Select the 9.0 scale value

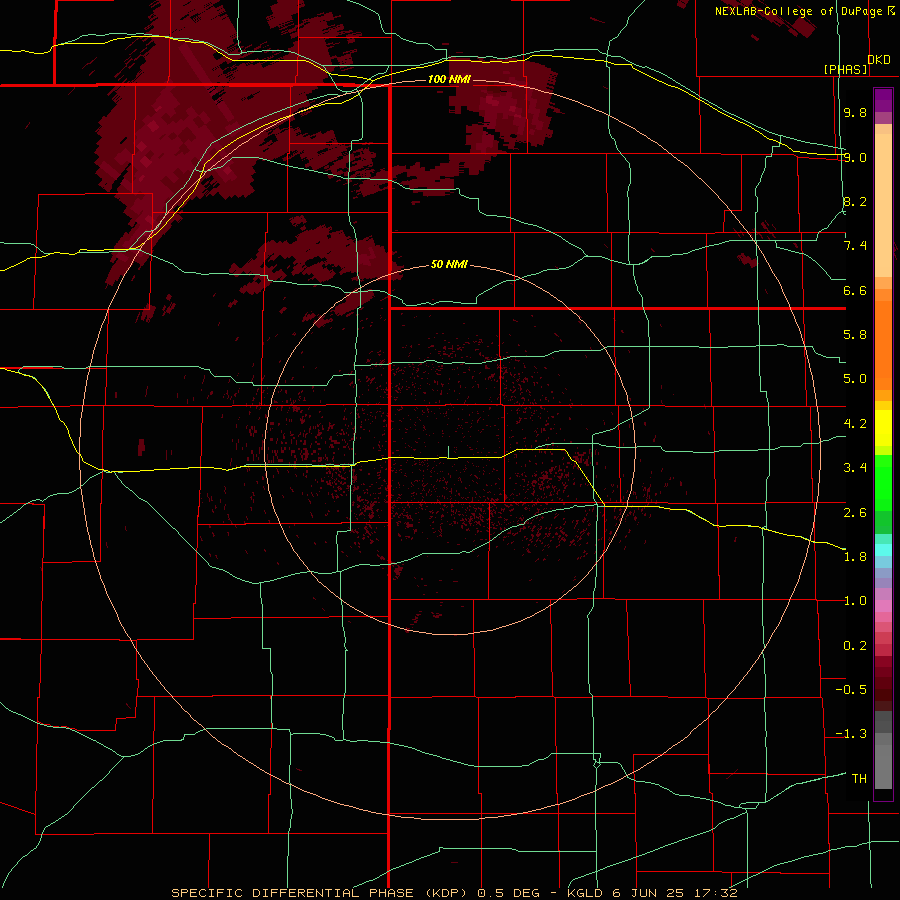point(855,157)
